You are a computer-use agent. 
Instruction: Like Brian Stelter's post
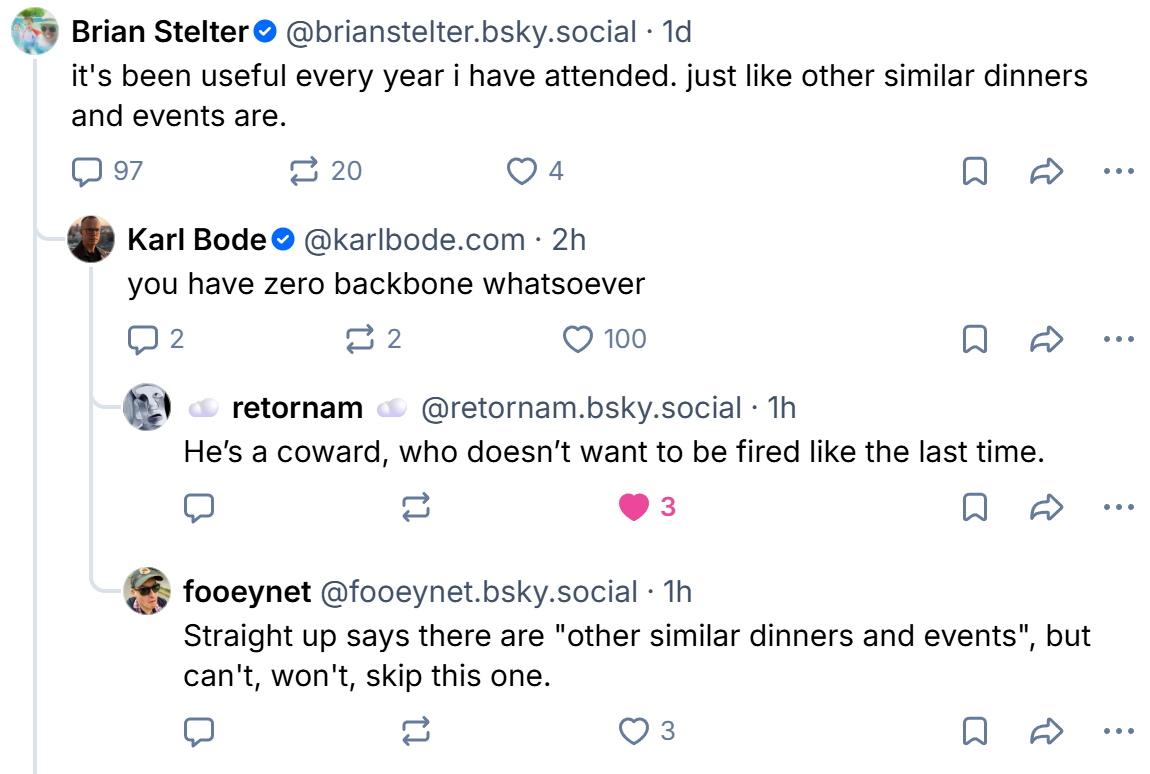[x=522, y=172]
